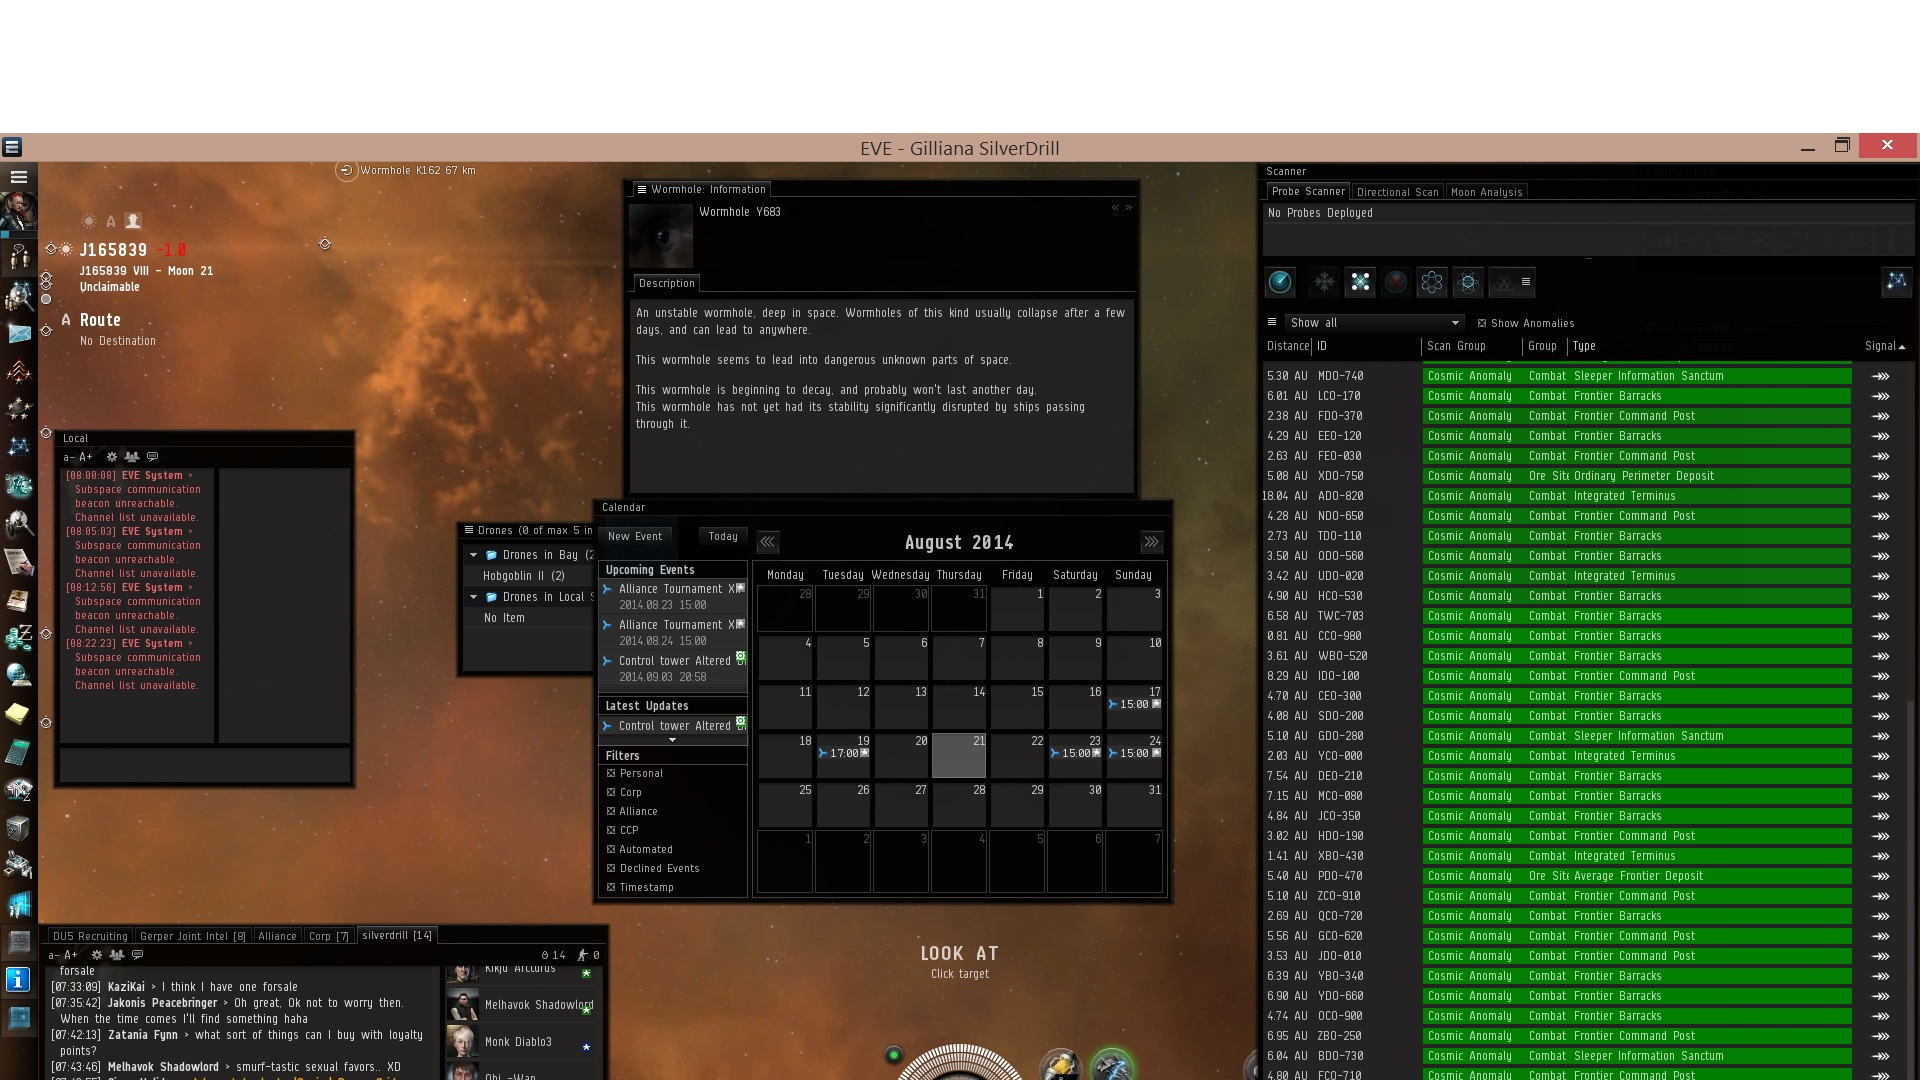Click the New Event button
The width and height of the screenshot is (1920, 1080).
[x=635, y=537]
